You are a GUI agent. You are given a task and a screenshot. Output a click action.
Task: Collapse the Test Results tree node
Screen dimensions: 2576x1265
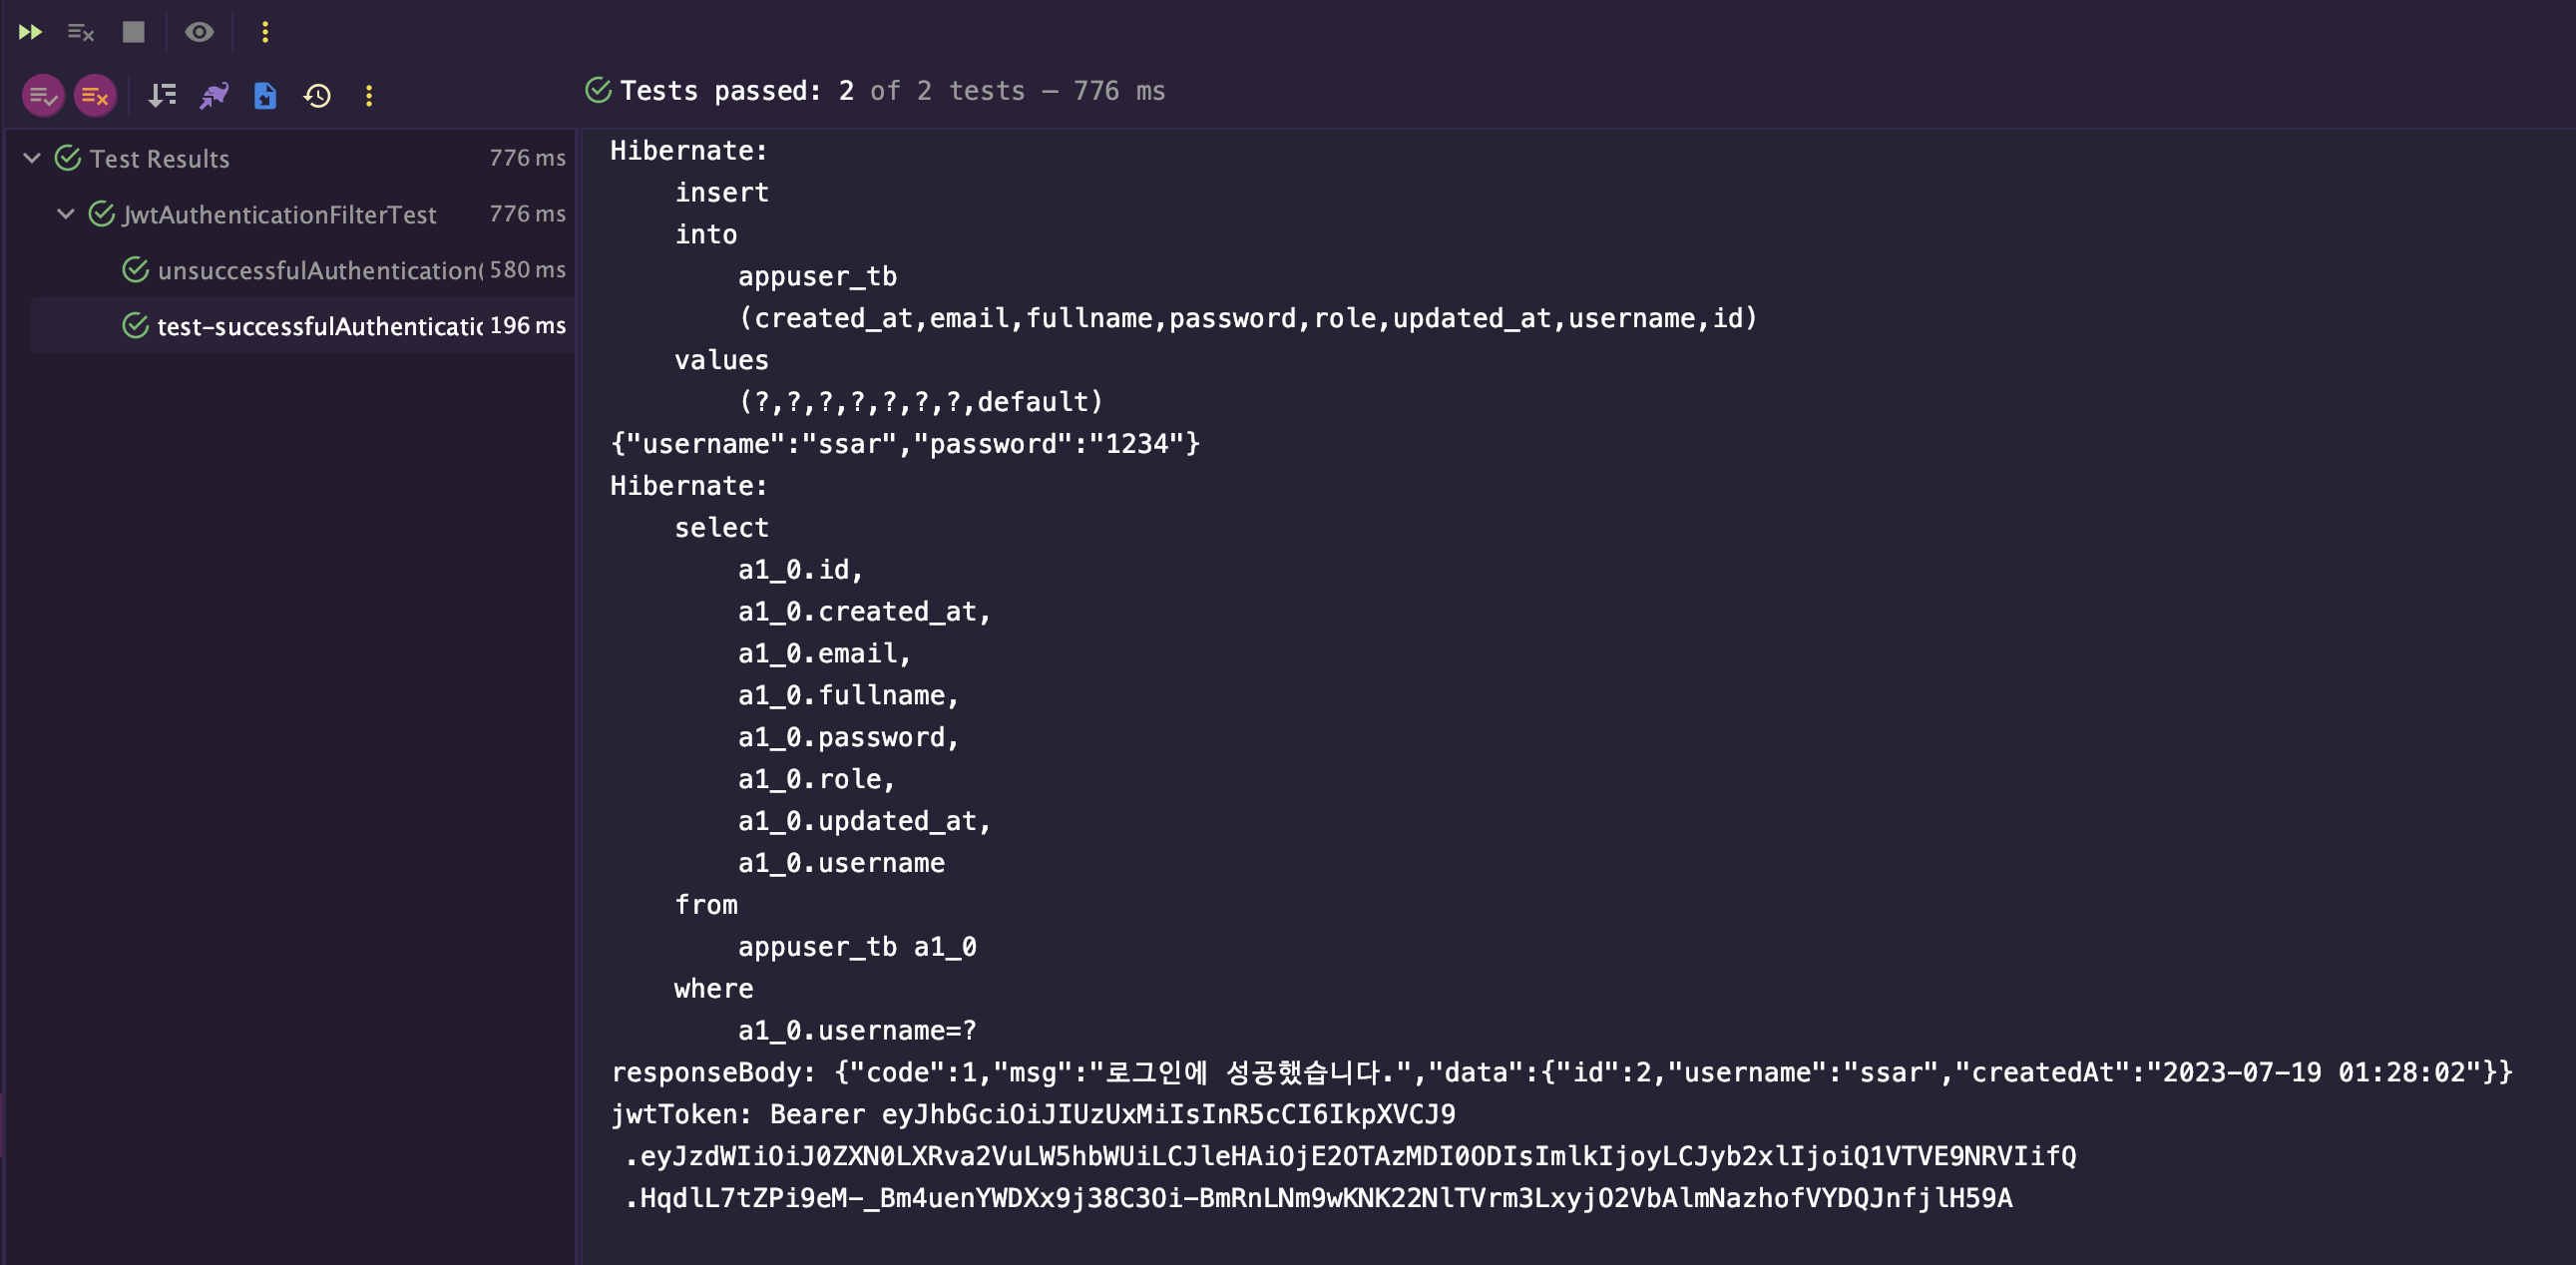pos(32,158)
